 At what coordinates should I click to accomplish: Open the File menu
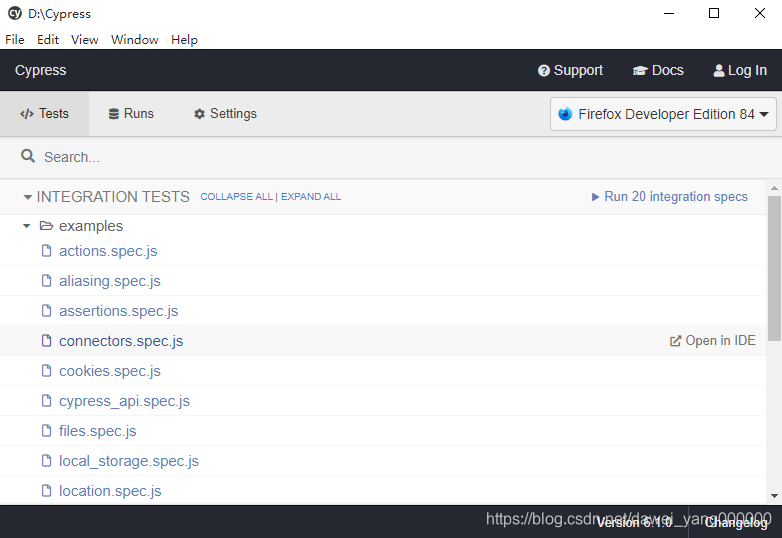15,40
